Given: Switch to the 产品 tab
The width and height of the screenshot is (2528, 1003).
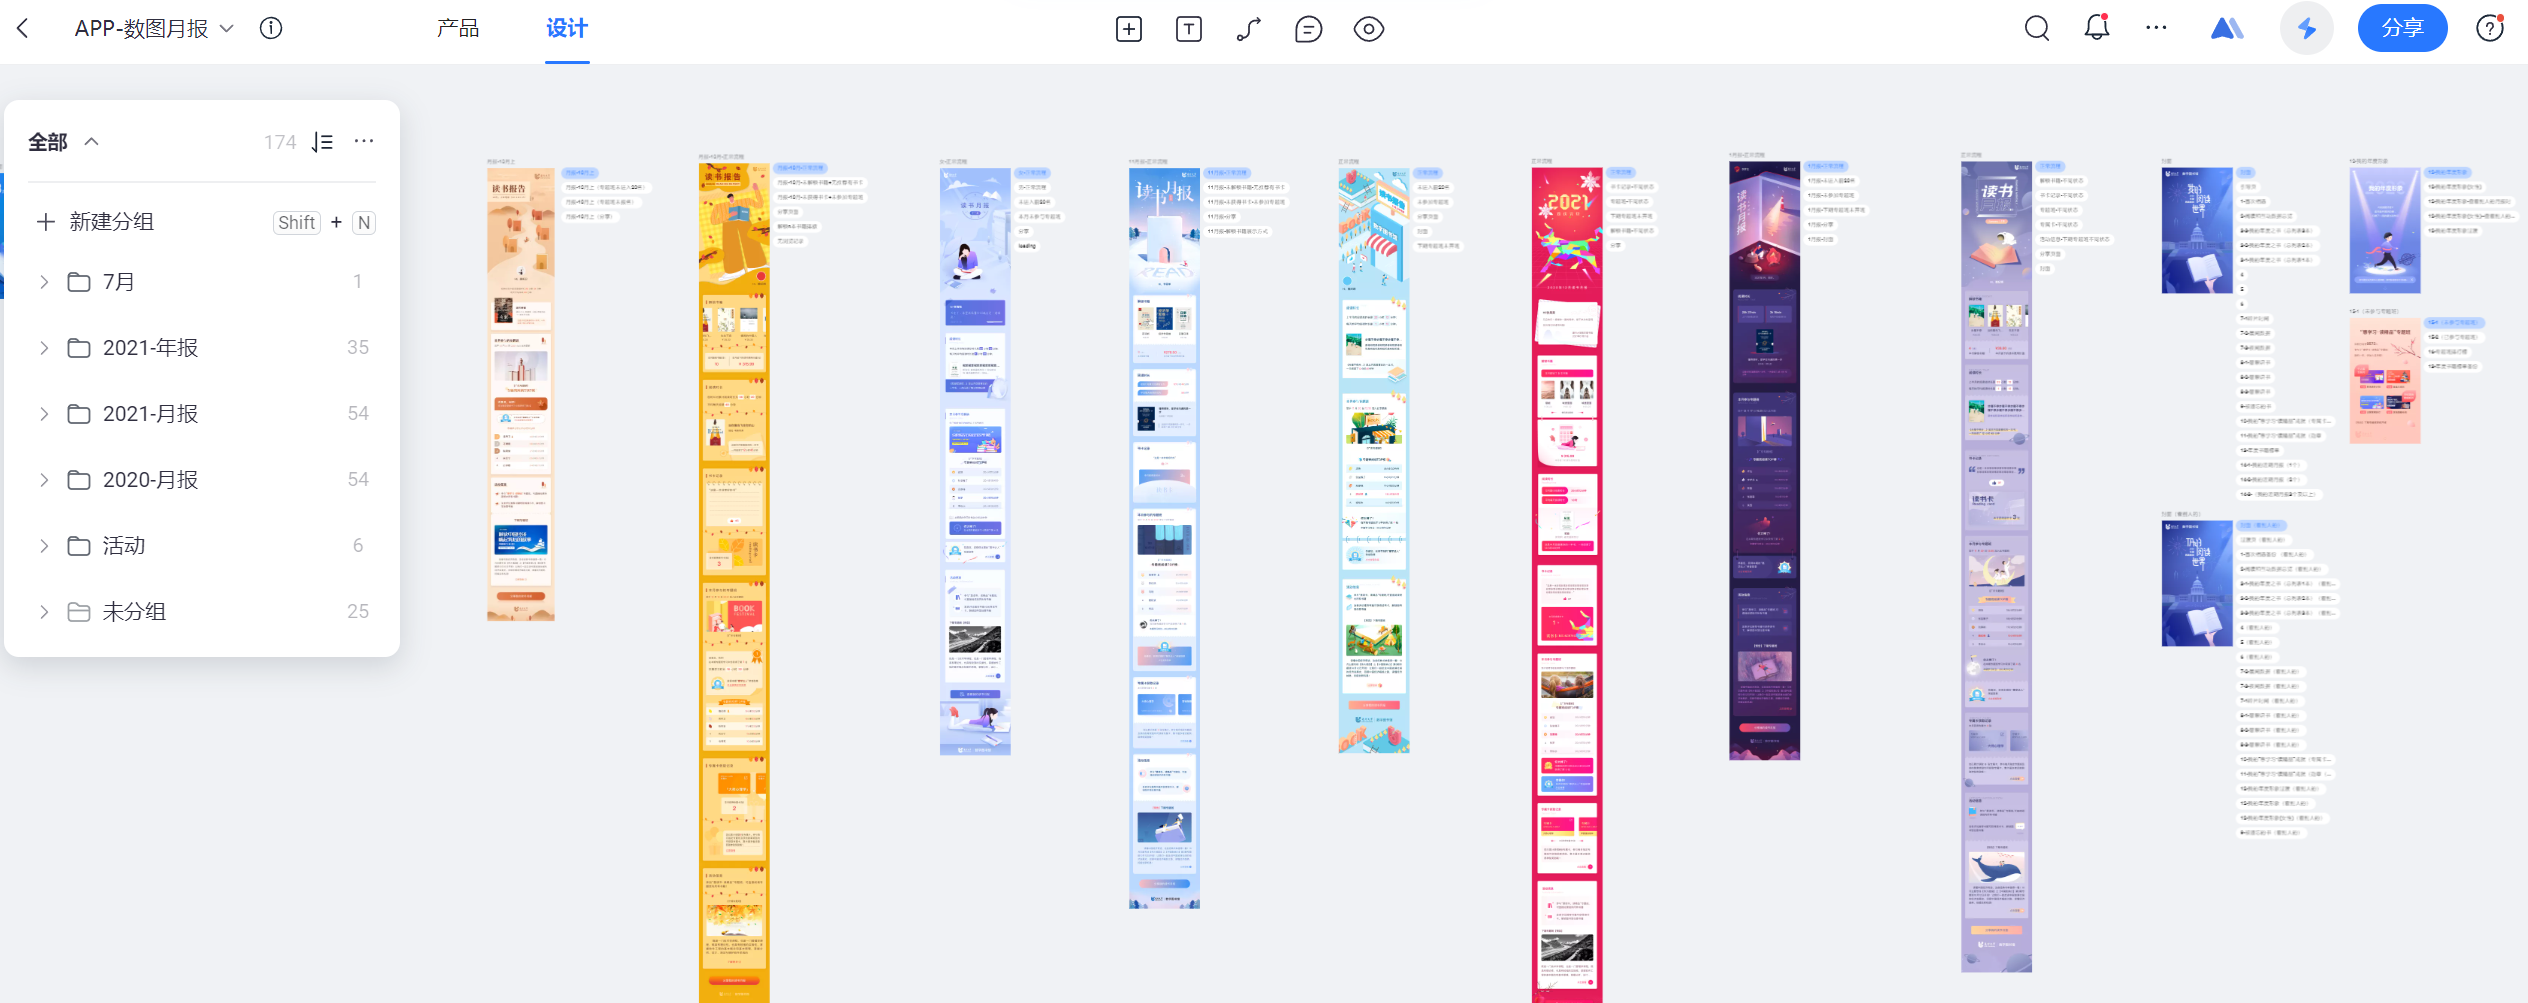Looking at the screenshot, I should pos(458,29).
